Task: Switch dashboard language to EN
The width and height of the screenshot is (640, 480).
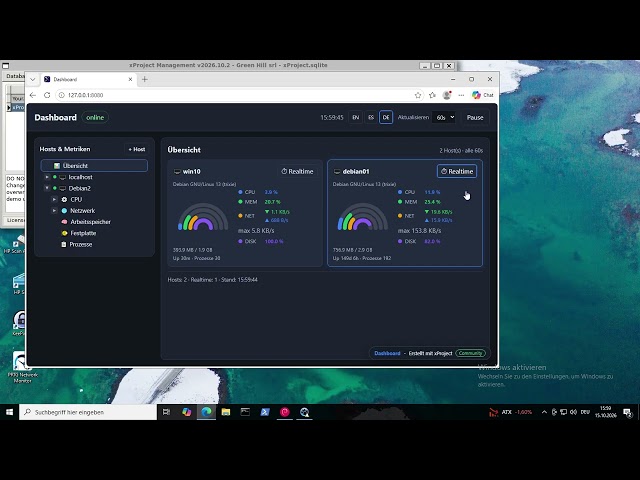Action: (356, 118)
